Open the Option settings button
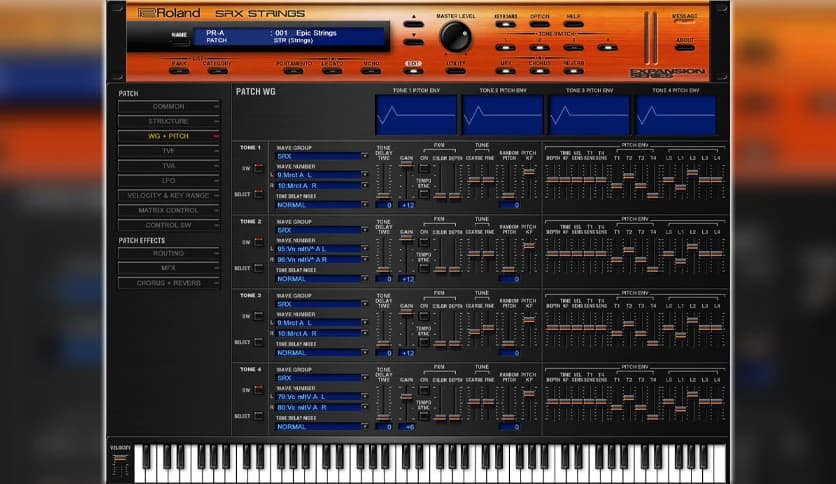The image size is (836, 484). pyautogui.click(x=540, y=24)
